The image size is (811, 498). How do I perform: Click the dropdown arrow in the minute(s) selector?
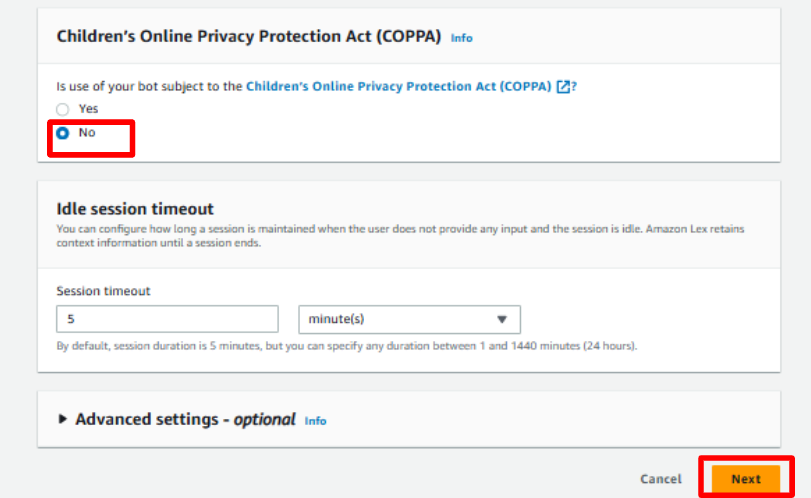[x=502, y=320]
